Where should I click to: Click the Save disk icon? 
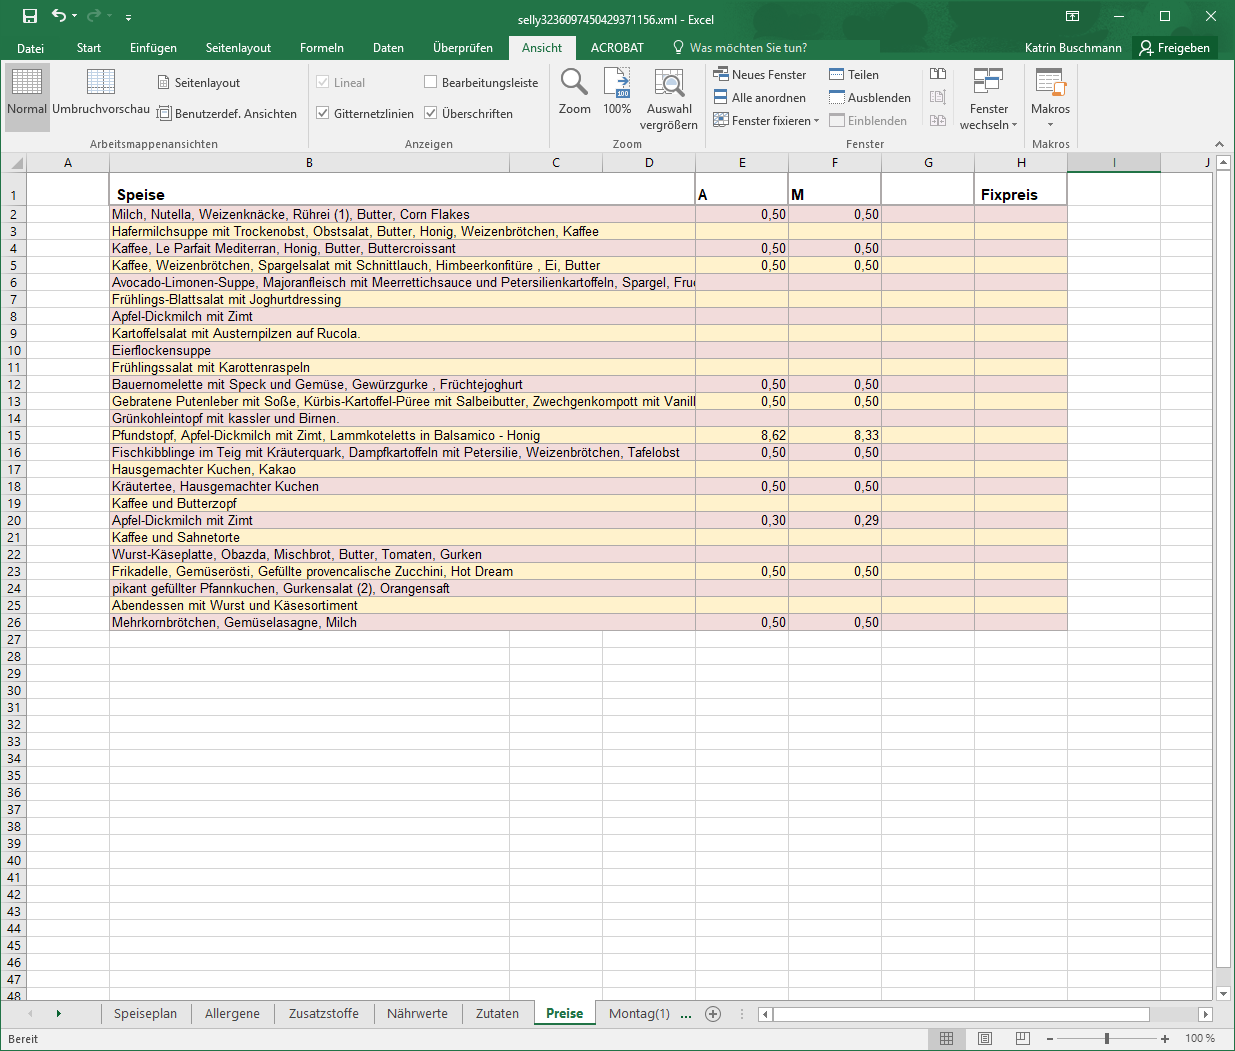pos(30,16)
